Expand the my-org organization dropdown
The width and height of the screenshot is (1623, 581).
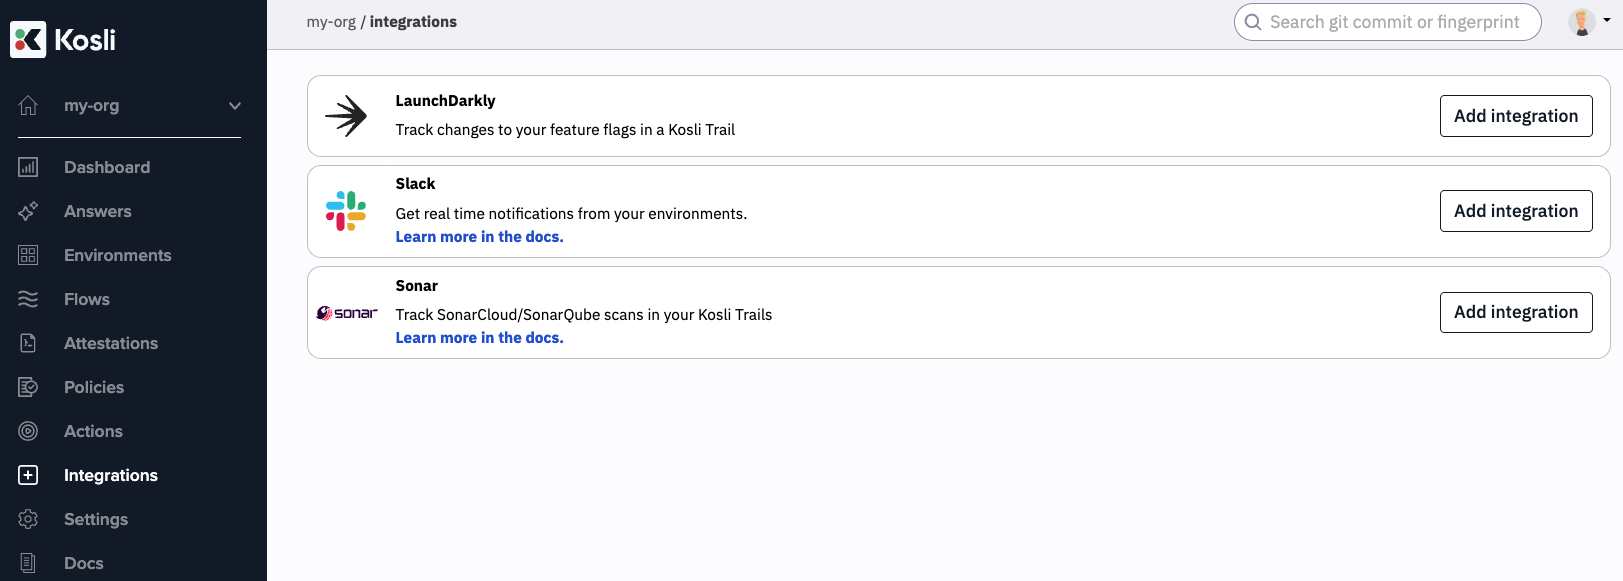point(235,106)
